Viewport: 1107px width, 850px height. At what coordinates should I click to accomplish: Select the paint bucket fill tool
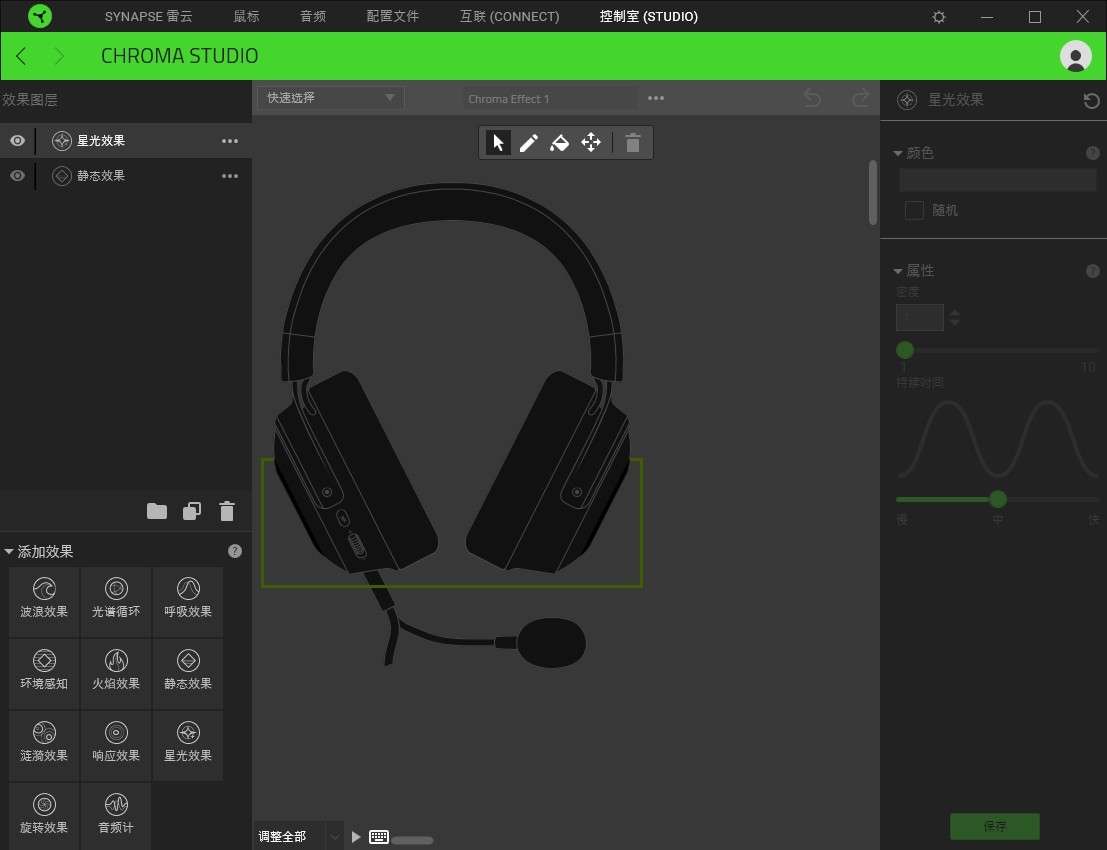pyautogui.click(x=559, y=143)
